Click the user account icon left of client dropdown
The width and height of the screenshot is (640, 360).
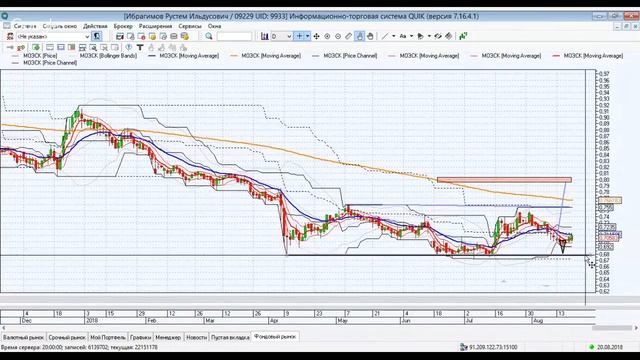[10, 36]
